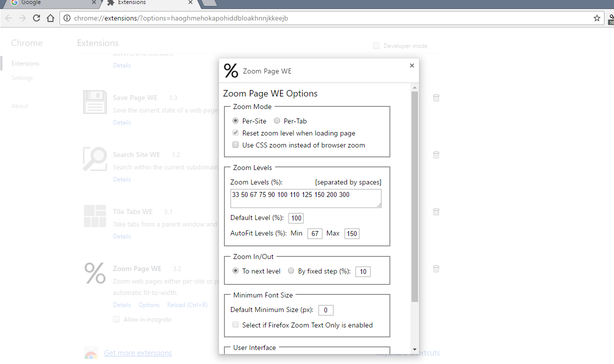Bookmark this page with the star icon

click(597, 18)
